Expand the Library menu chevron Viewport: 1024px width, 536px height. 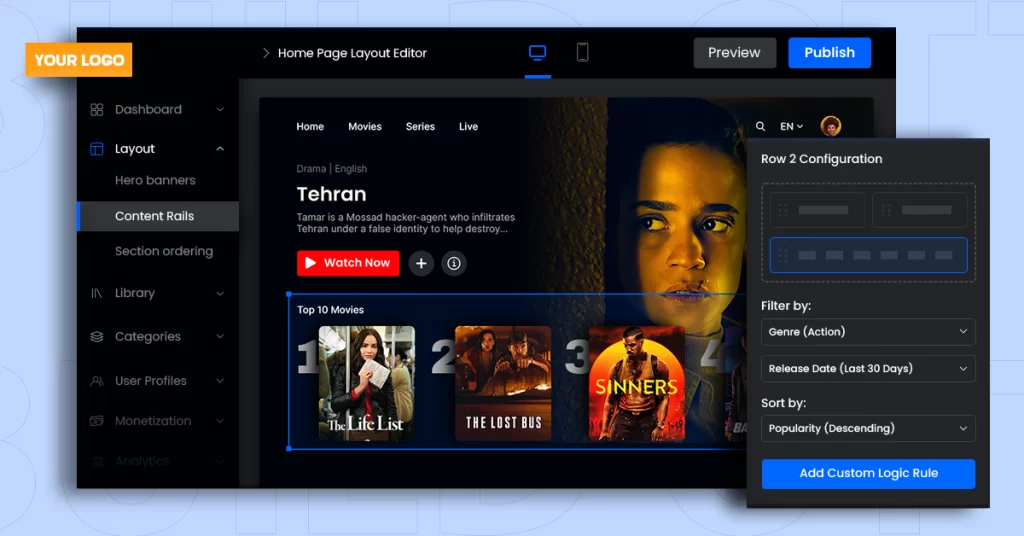click(220, 294)
